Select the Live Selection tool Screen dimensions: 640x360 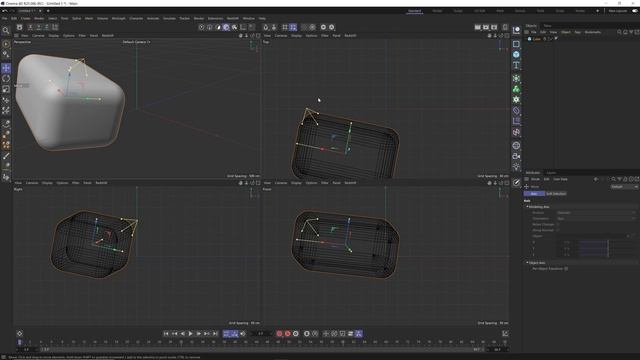pyautogui.click(x=6, y=44)
